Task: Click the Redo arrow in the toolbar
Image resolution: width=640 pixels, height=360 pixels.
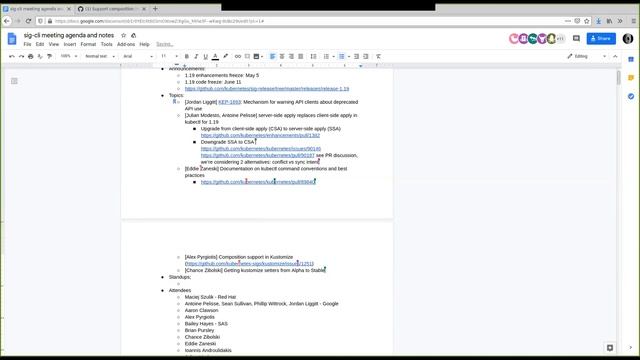Action: [21, 56]
